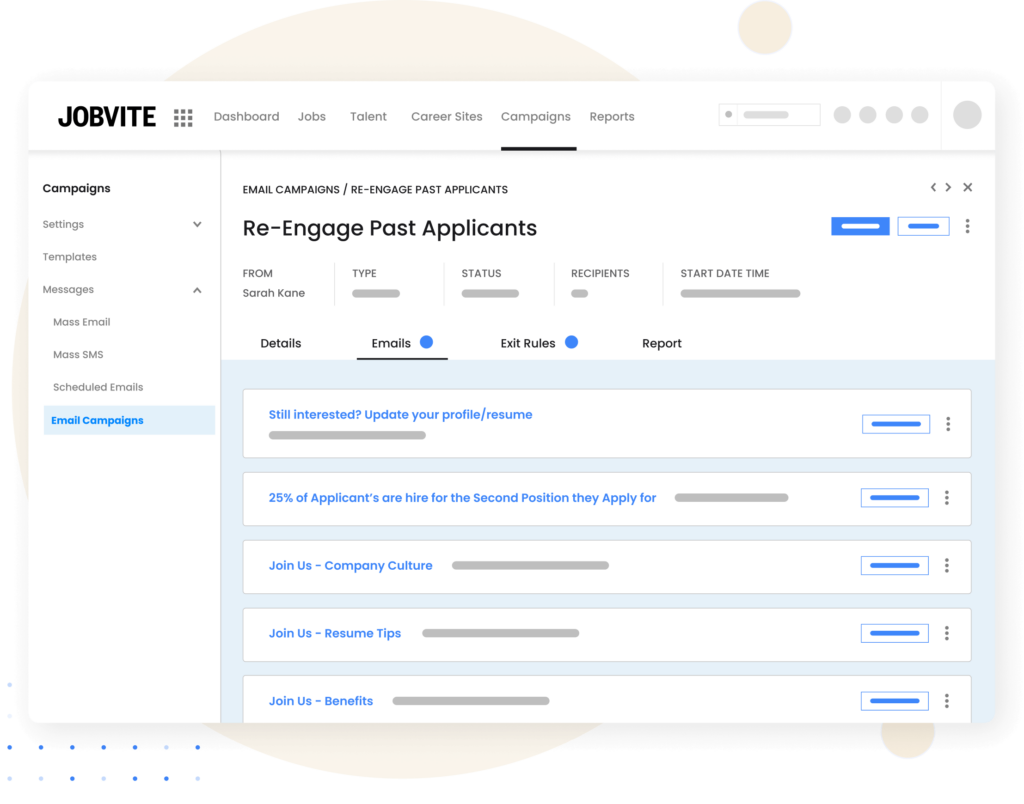Click the solid blue button beside title
Viewport: 1024px width, 804px height.
coord(860,227)
